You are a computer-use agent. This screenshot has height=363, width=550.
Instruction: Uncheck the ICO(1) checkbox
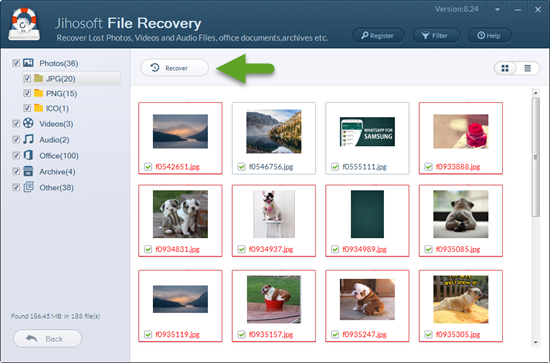[27, 108]
